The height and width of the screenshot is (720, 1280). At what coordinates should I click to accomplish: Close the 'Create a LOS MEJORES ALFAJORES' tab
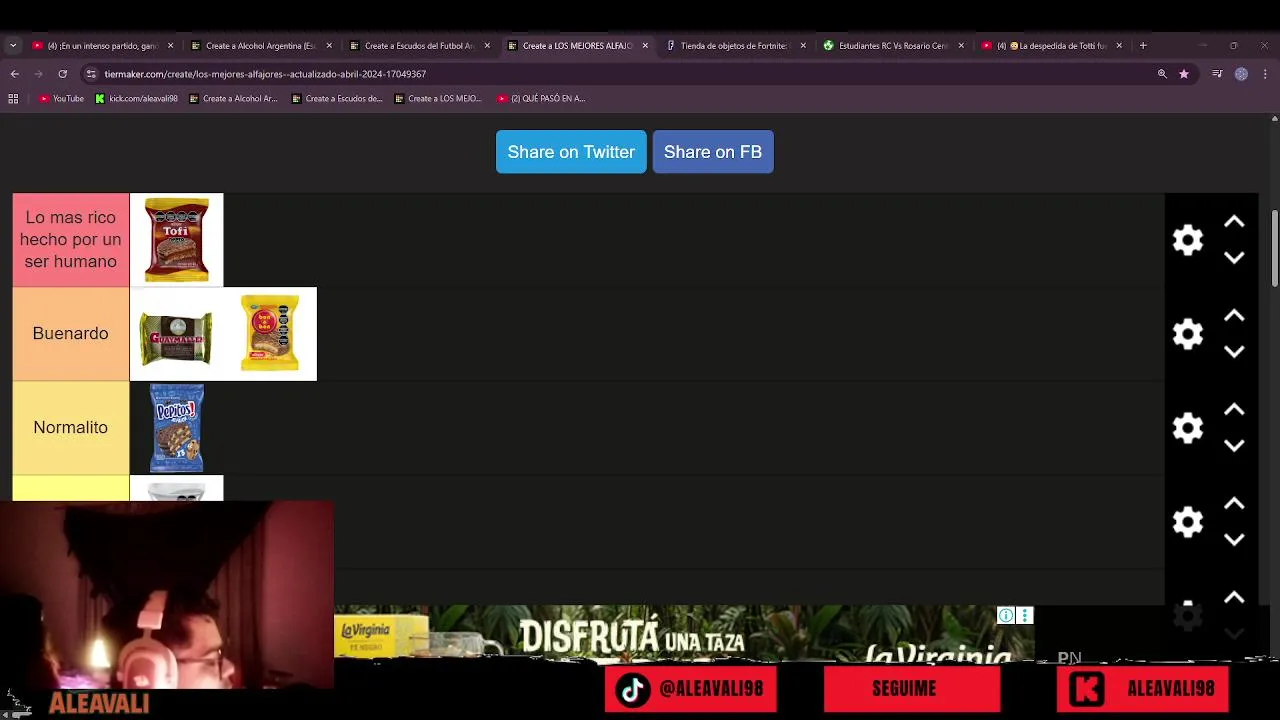[x=645, y=45]
